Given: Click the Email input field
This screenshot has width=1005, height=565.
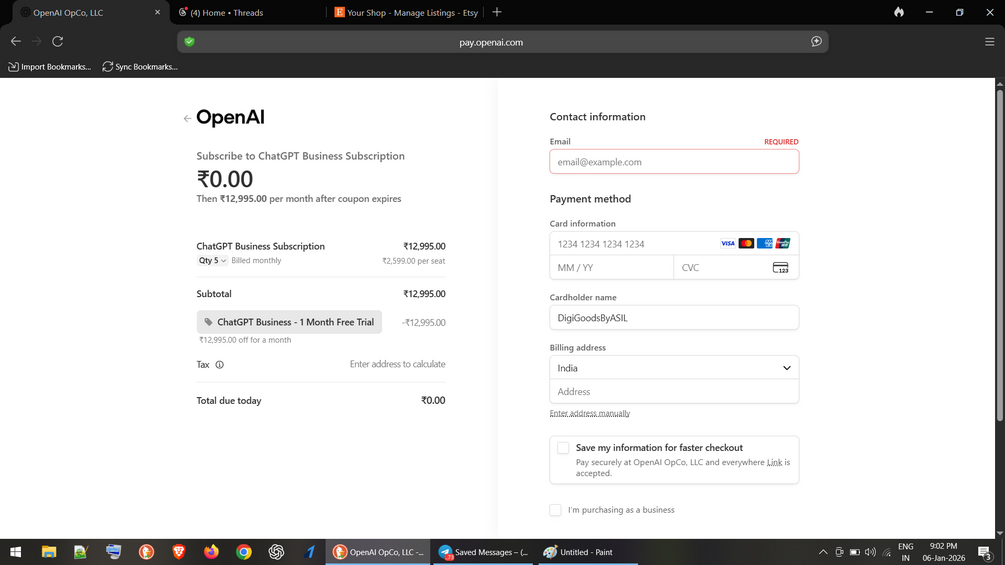Looking at the screenshot, I should pos(674,161).
